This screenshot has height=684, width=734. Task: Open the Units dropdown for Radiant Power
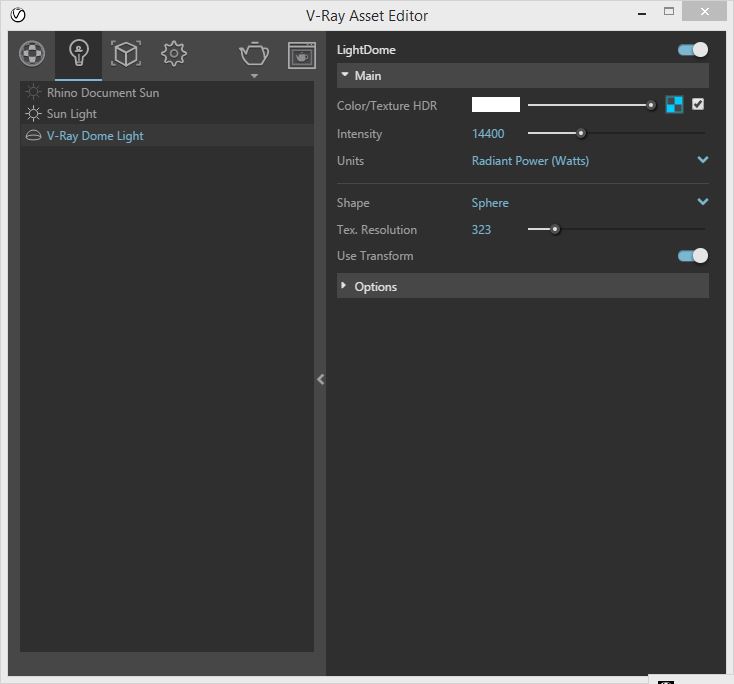pos(702,160)
